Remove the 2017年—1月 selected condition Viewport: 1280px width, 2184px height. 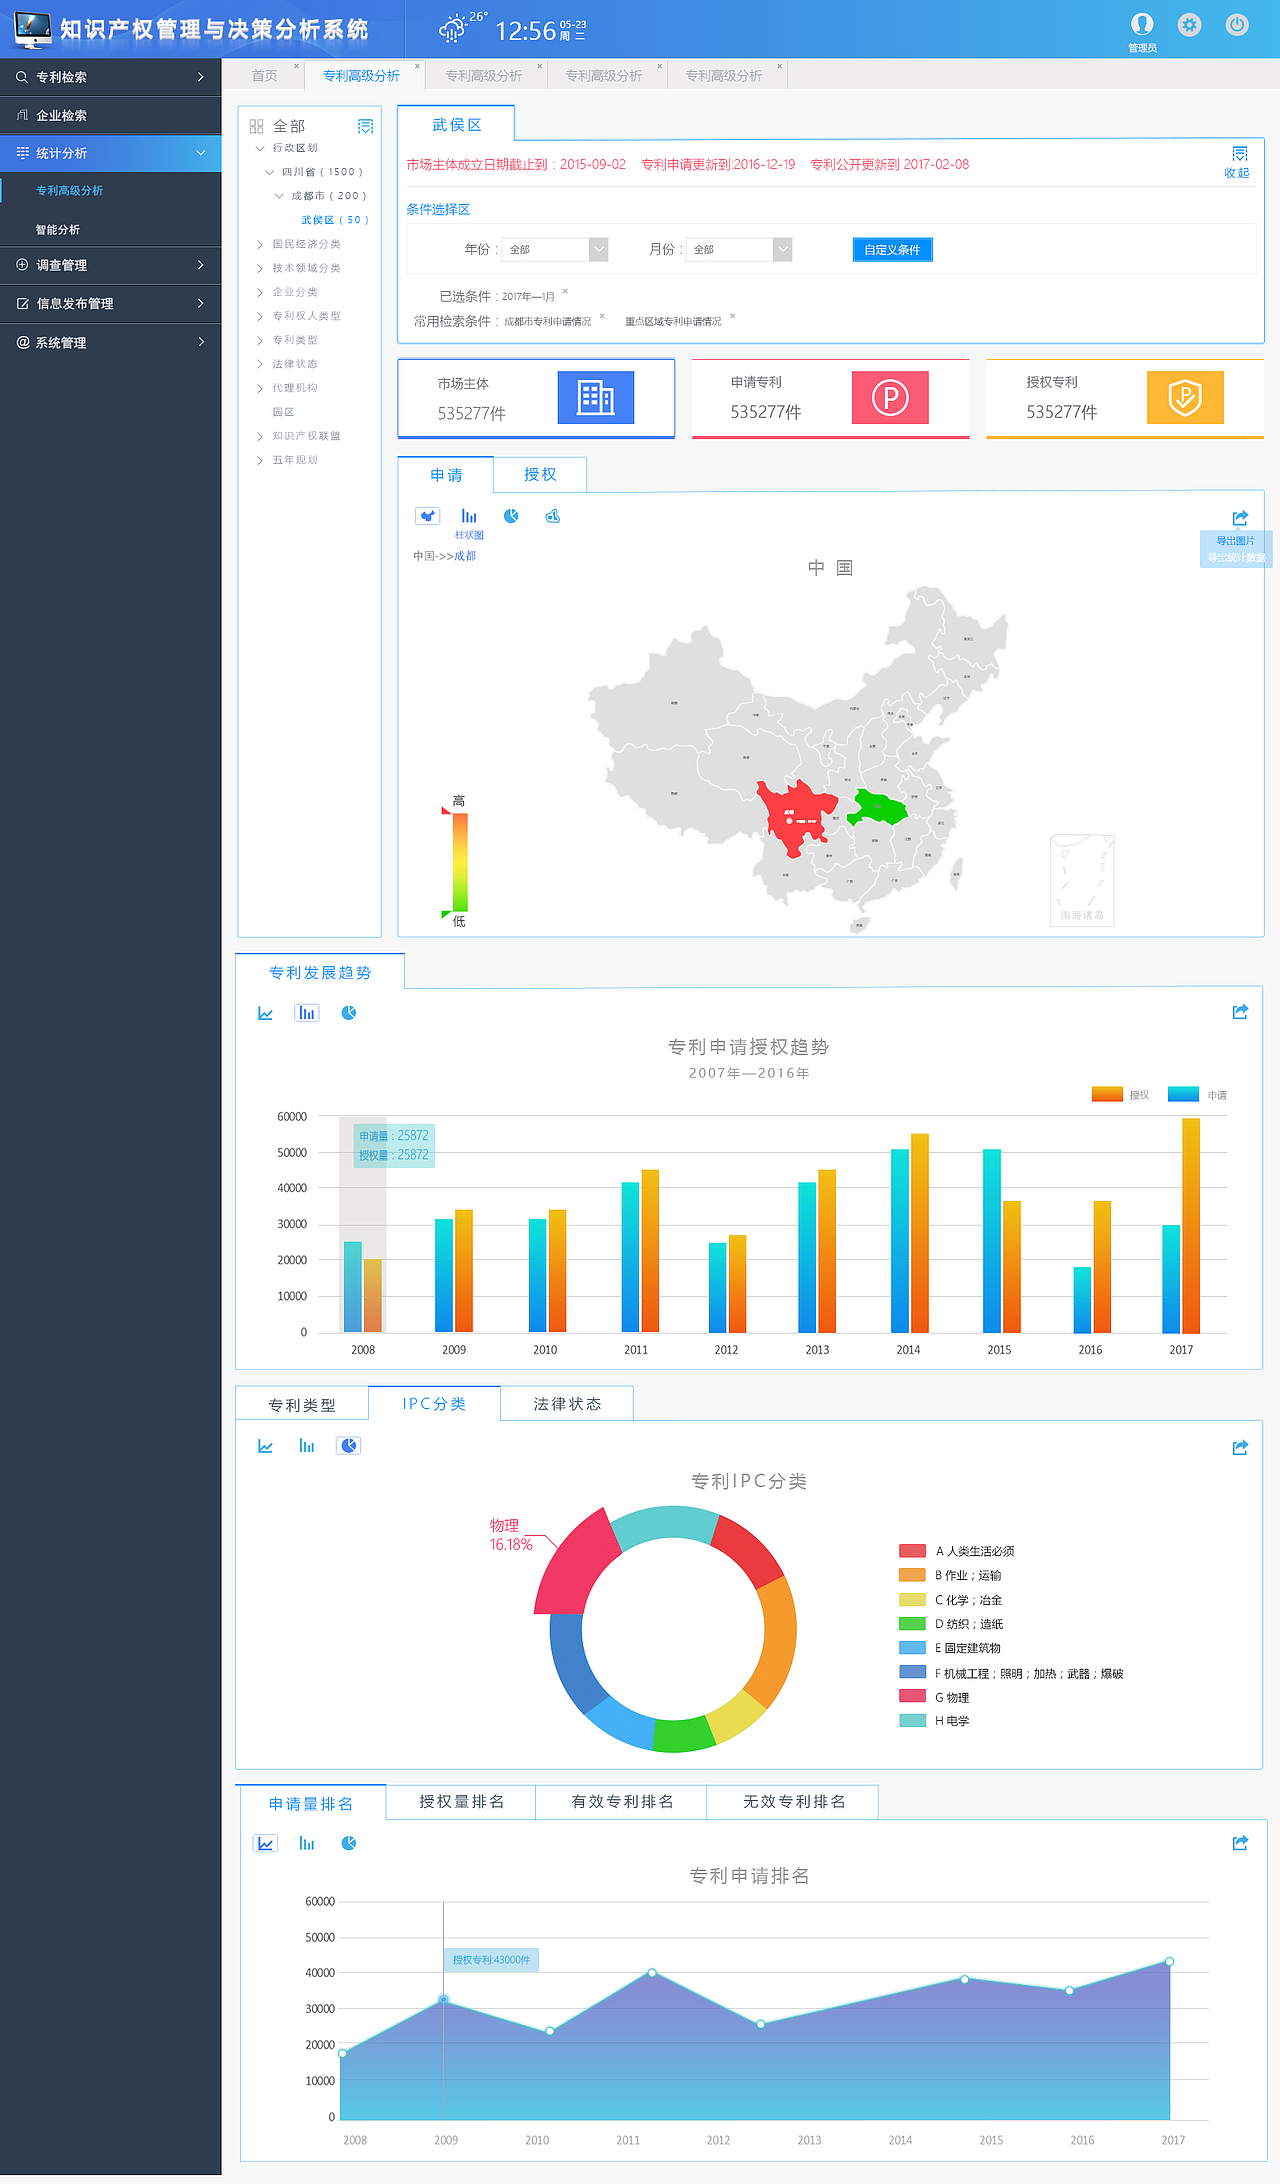point(565,291)
